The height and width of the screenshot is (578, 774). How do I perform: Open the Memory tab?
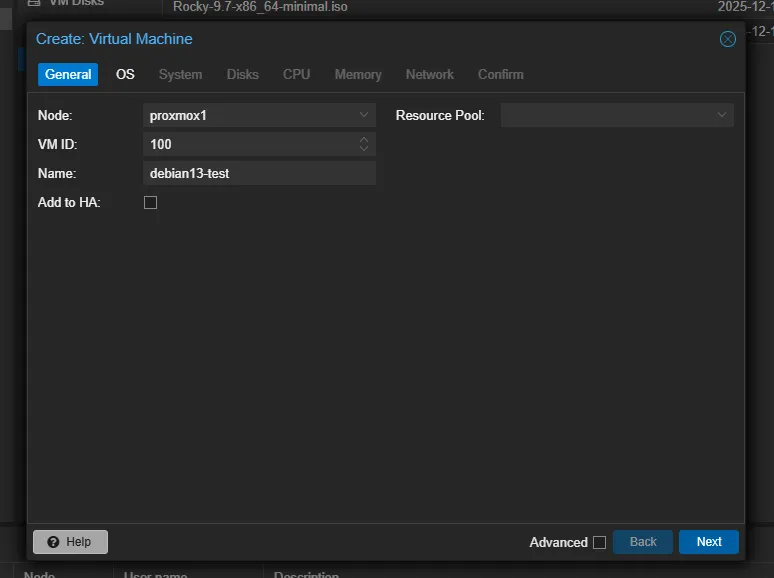357,74
